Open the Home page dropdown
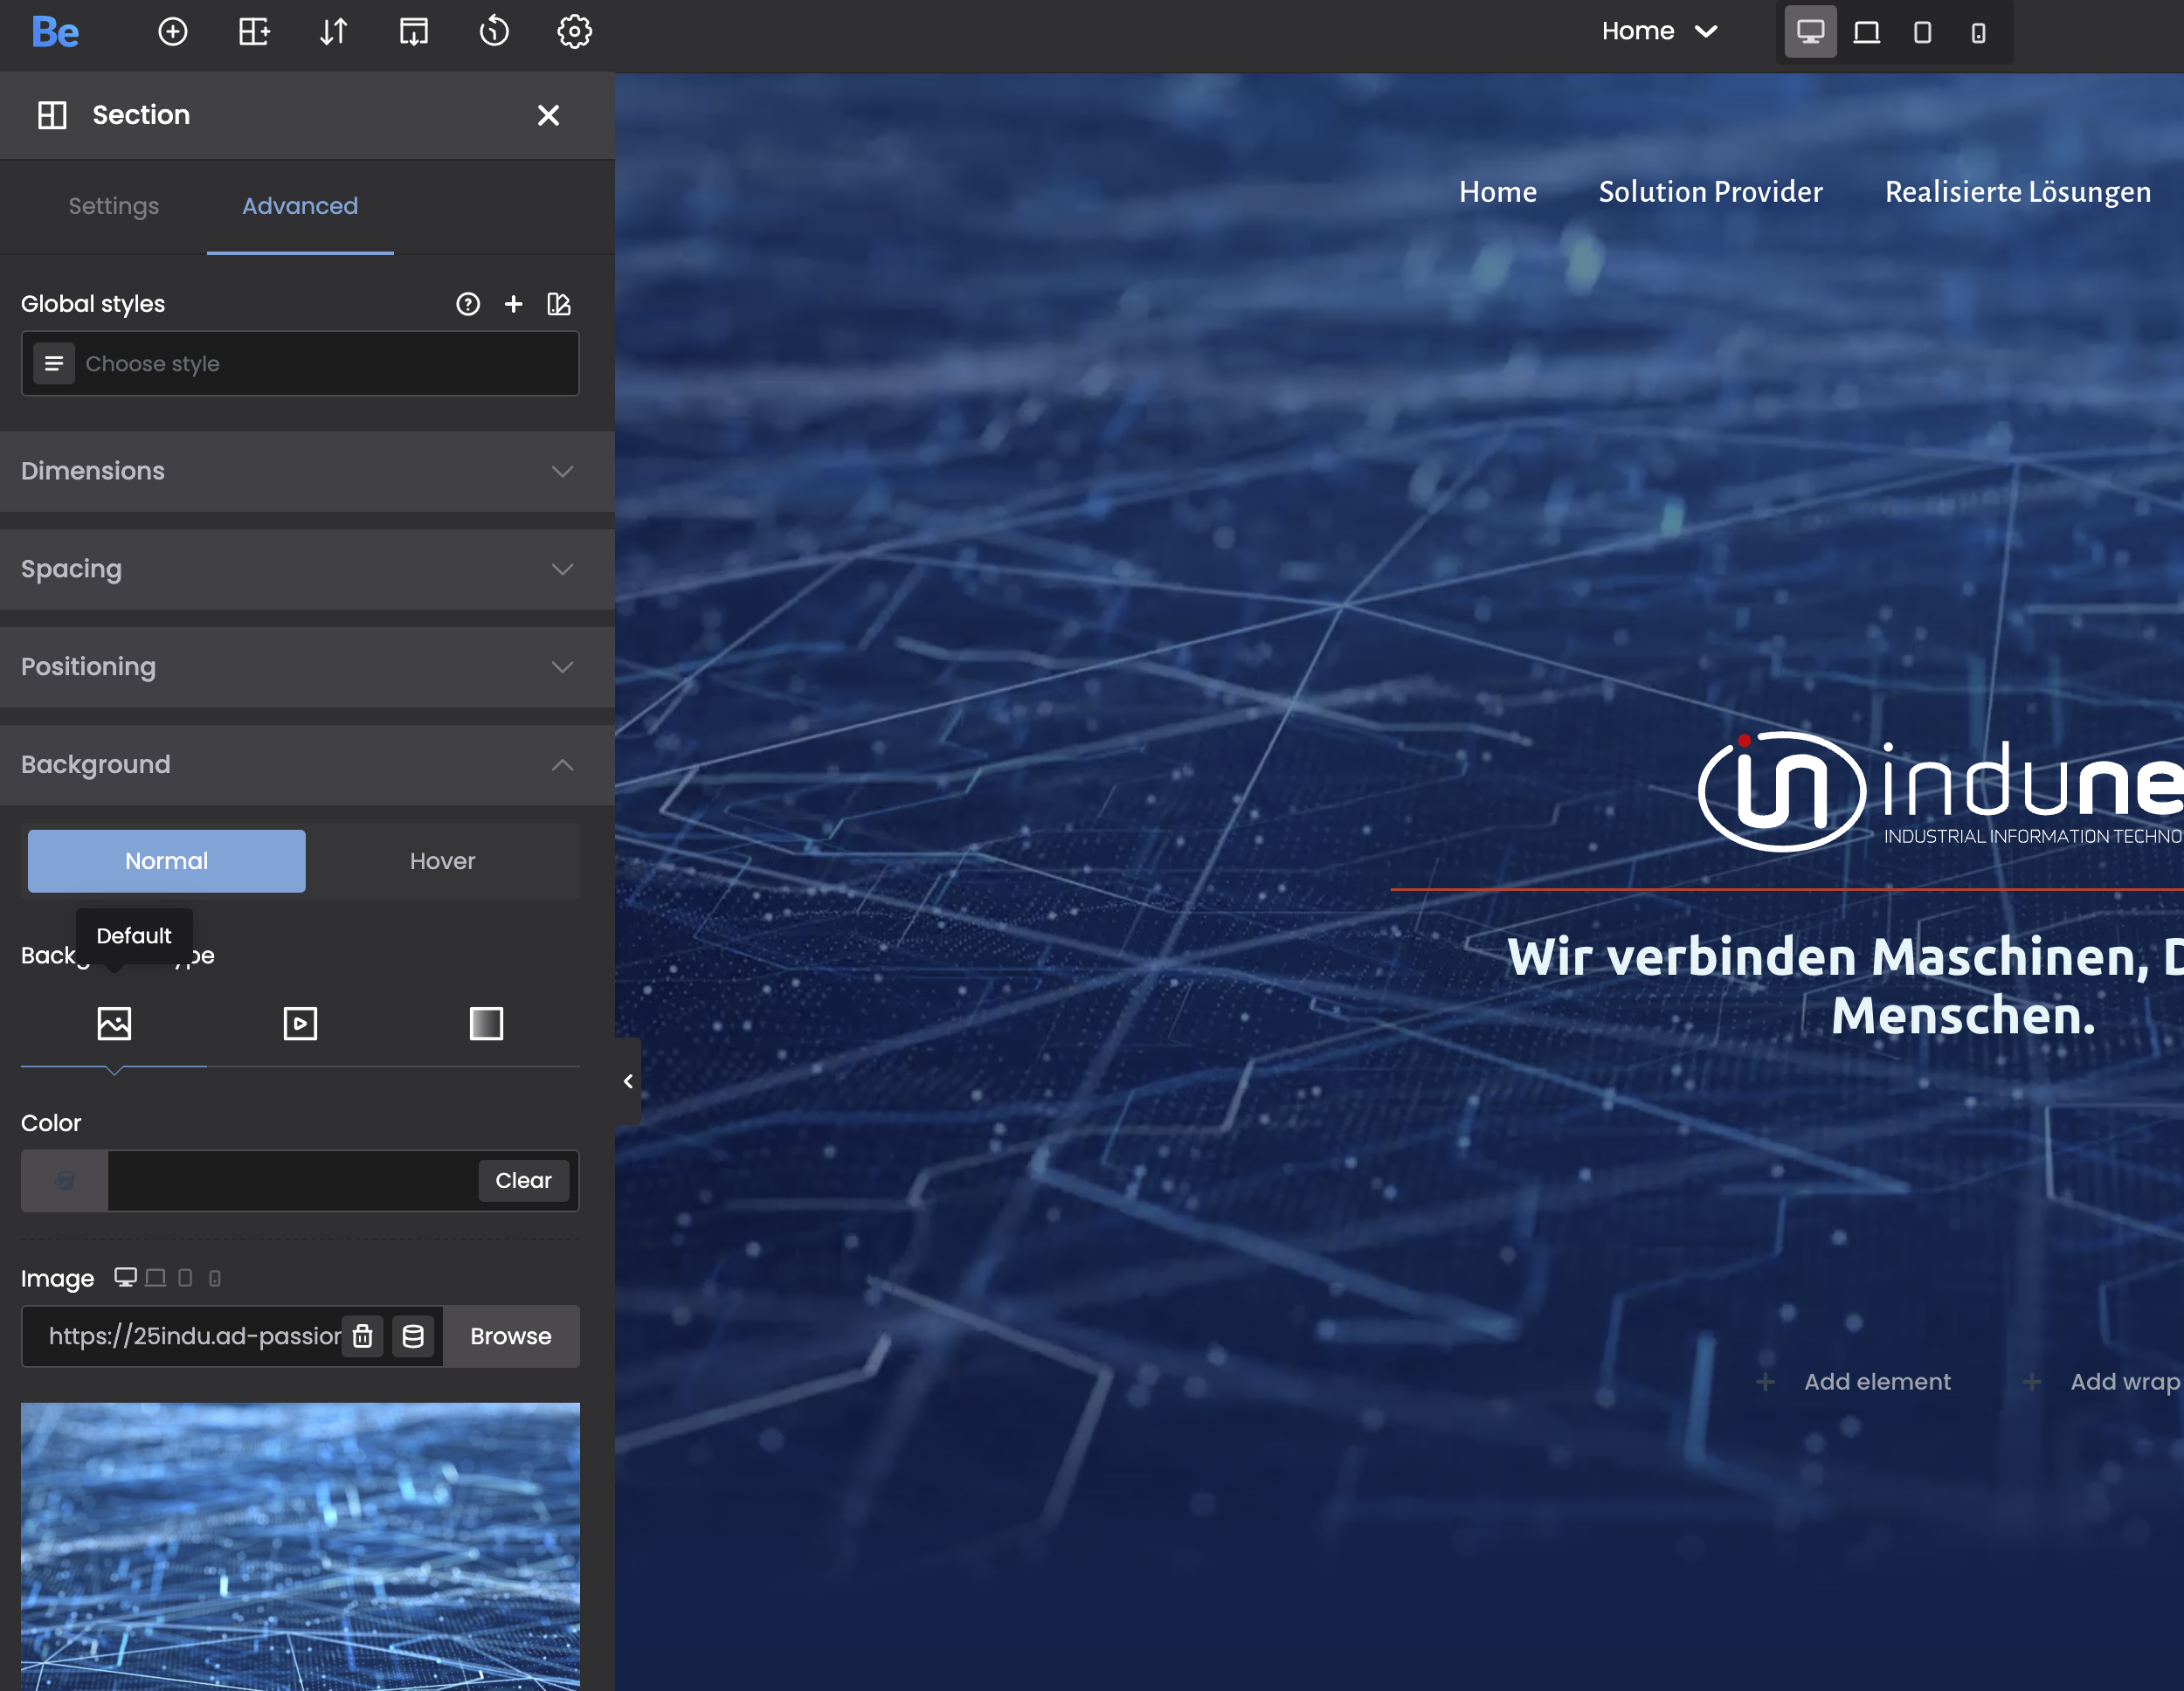The width and height of the screenshot is (2184, 1691). (x=1658, y=32)
